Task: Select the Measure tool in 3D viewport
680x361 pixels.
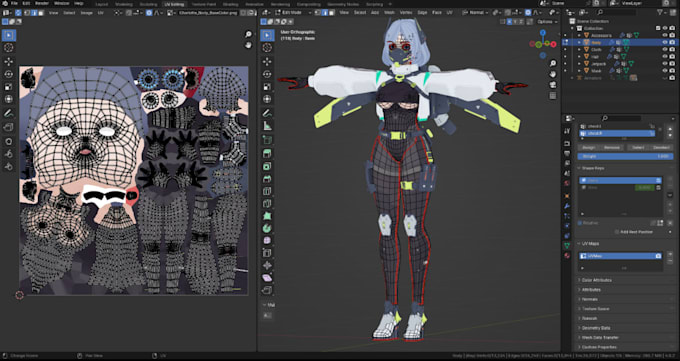Action: click(x=268, y=126)
